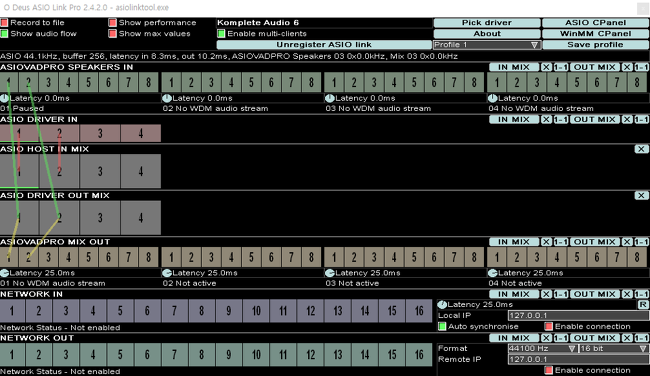Select channel 1 in ASIO Driver In

[19, 133]
